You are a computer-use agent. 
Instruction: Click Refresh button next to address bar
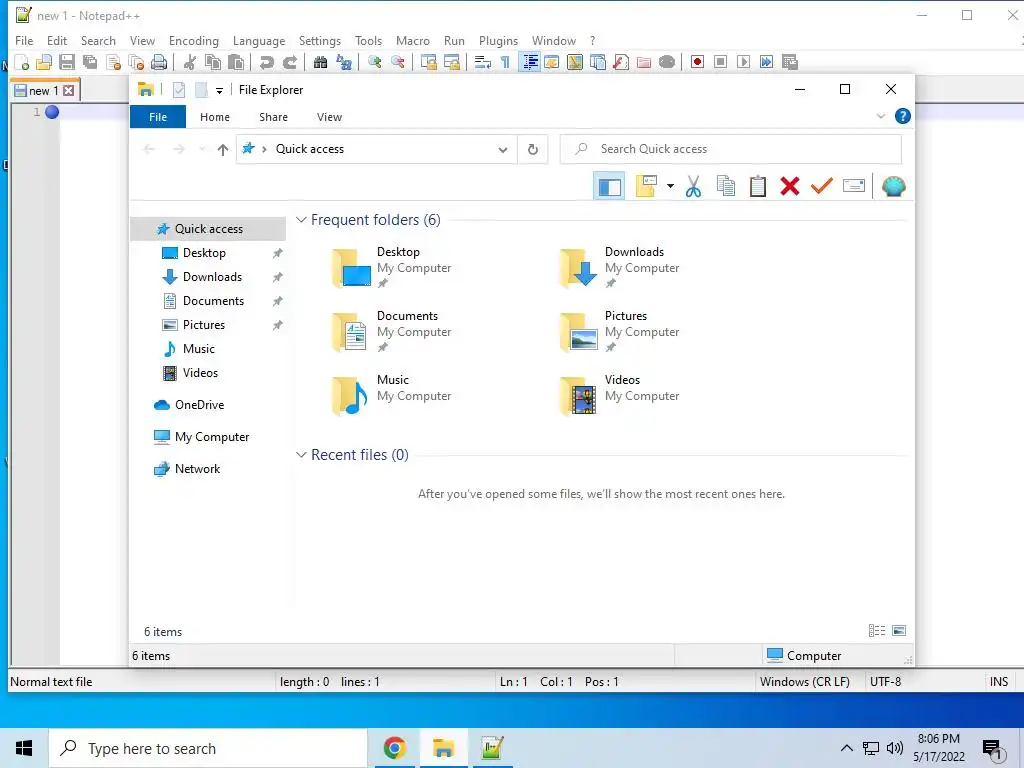coord(533,150)
